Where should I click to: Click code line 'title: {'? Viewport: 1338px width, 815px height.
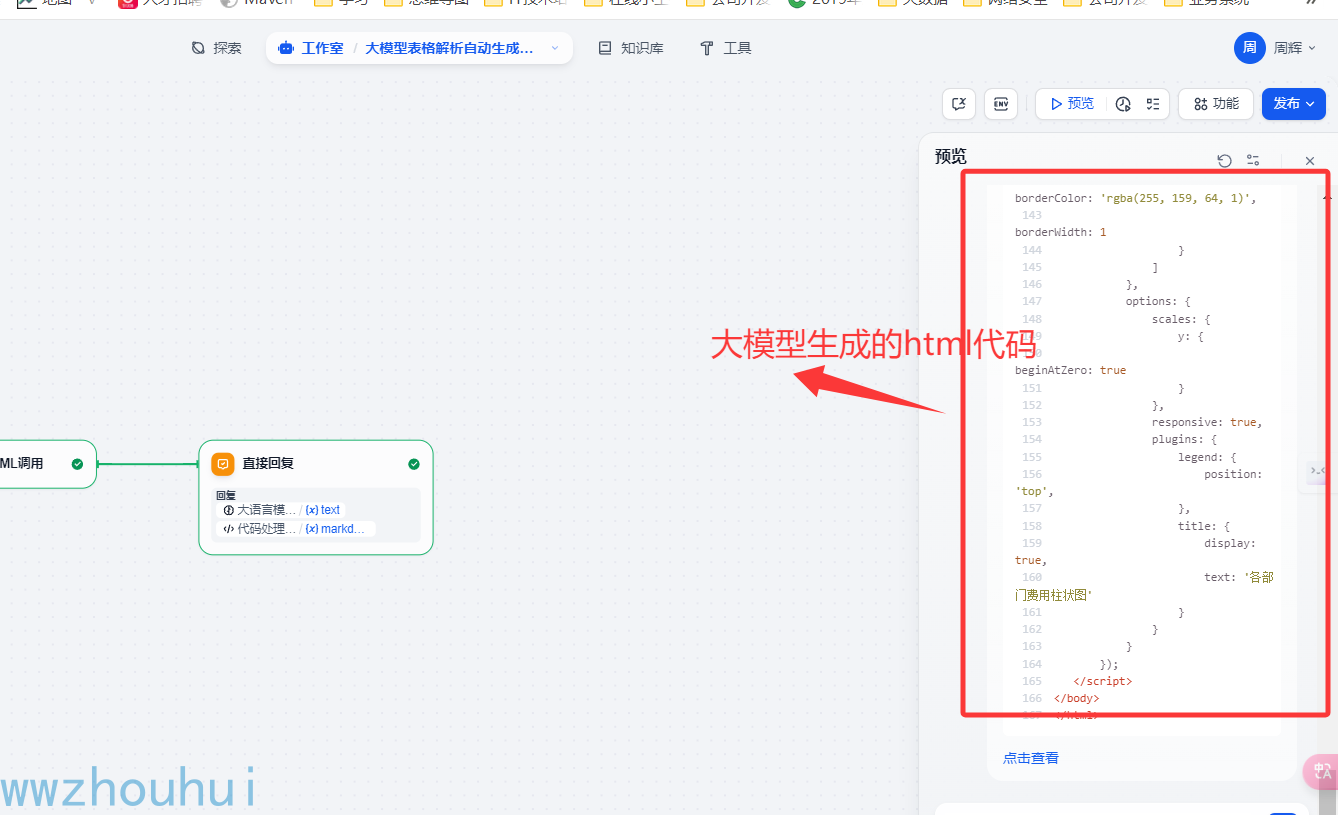click(1204, 526)
